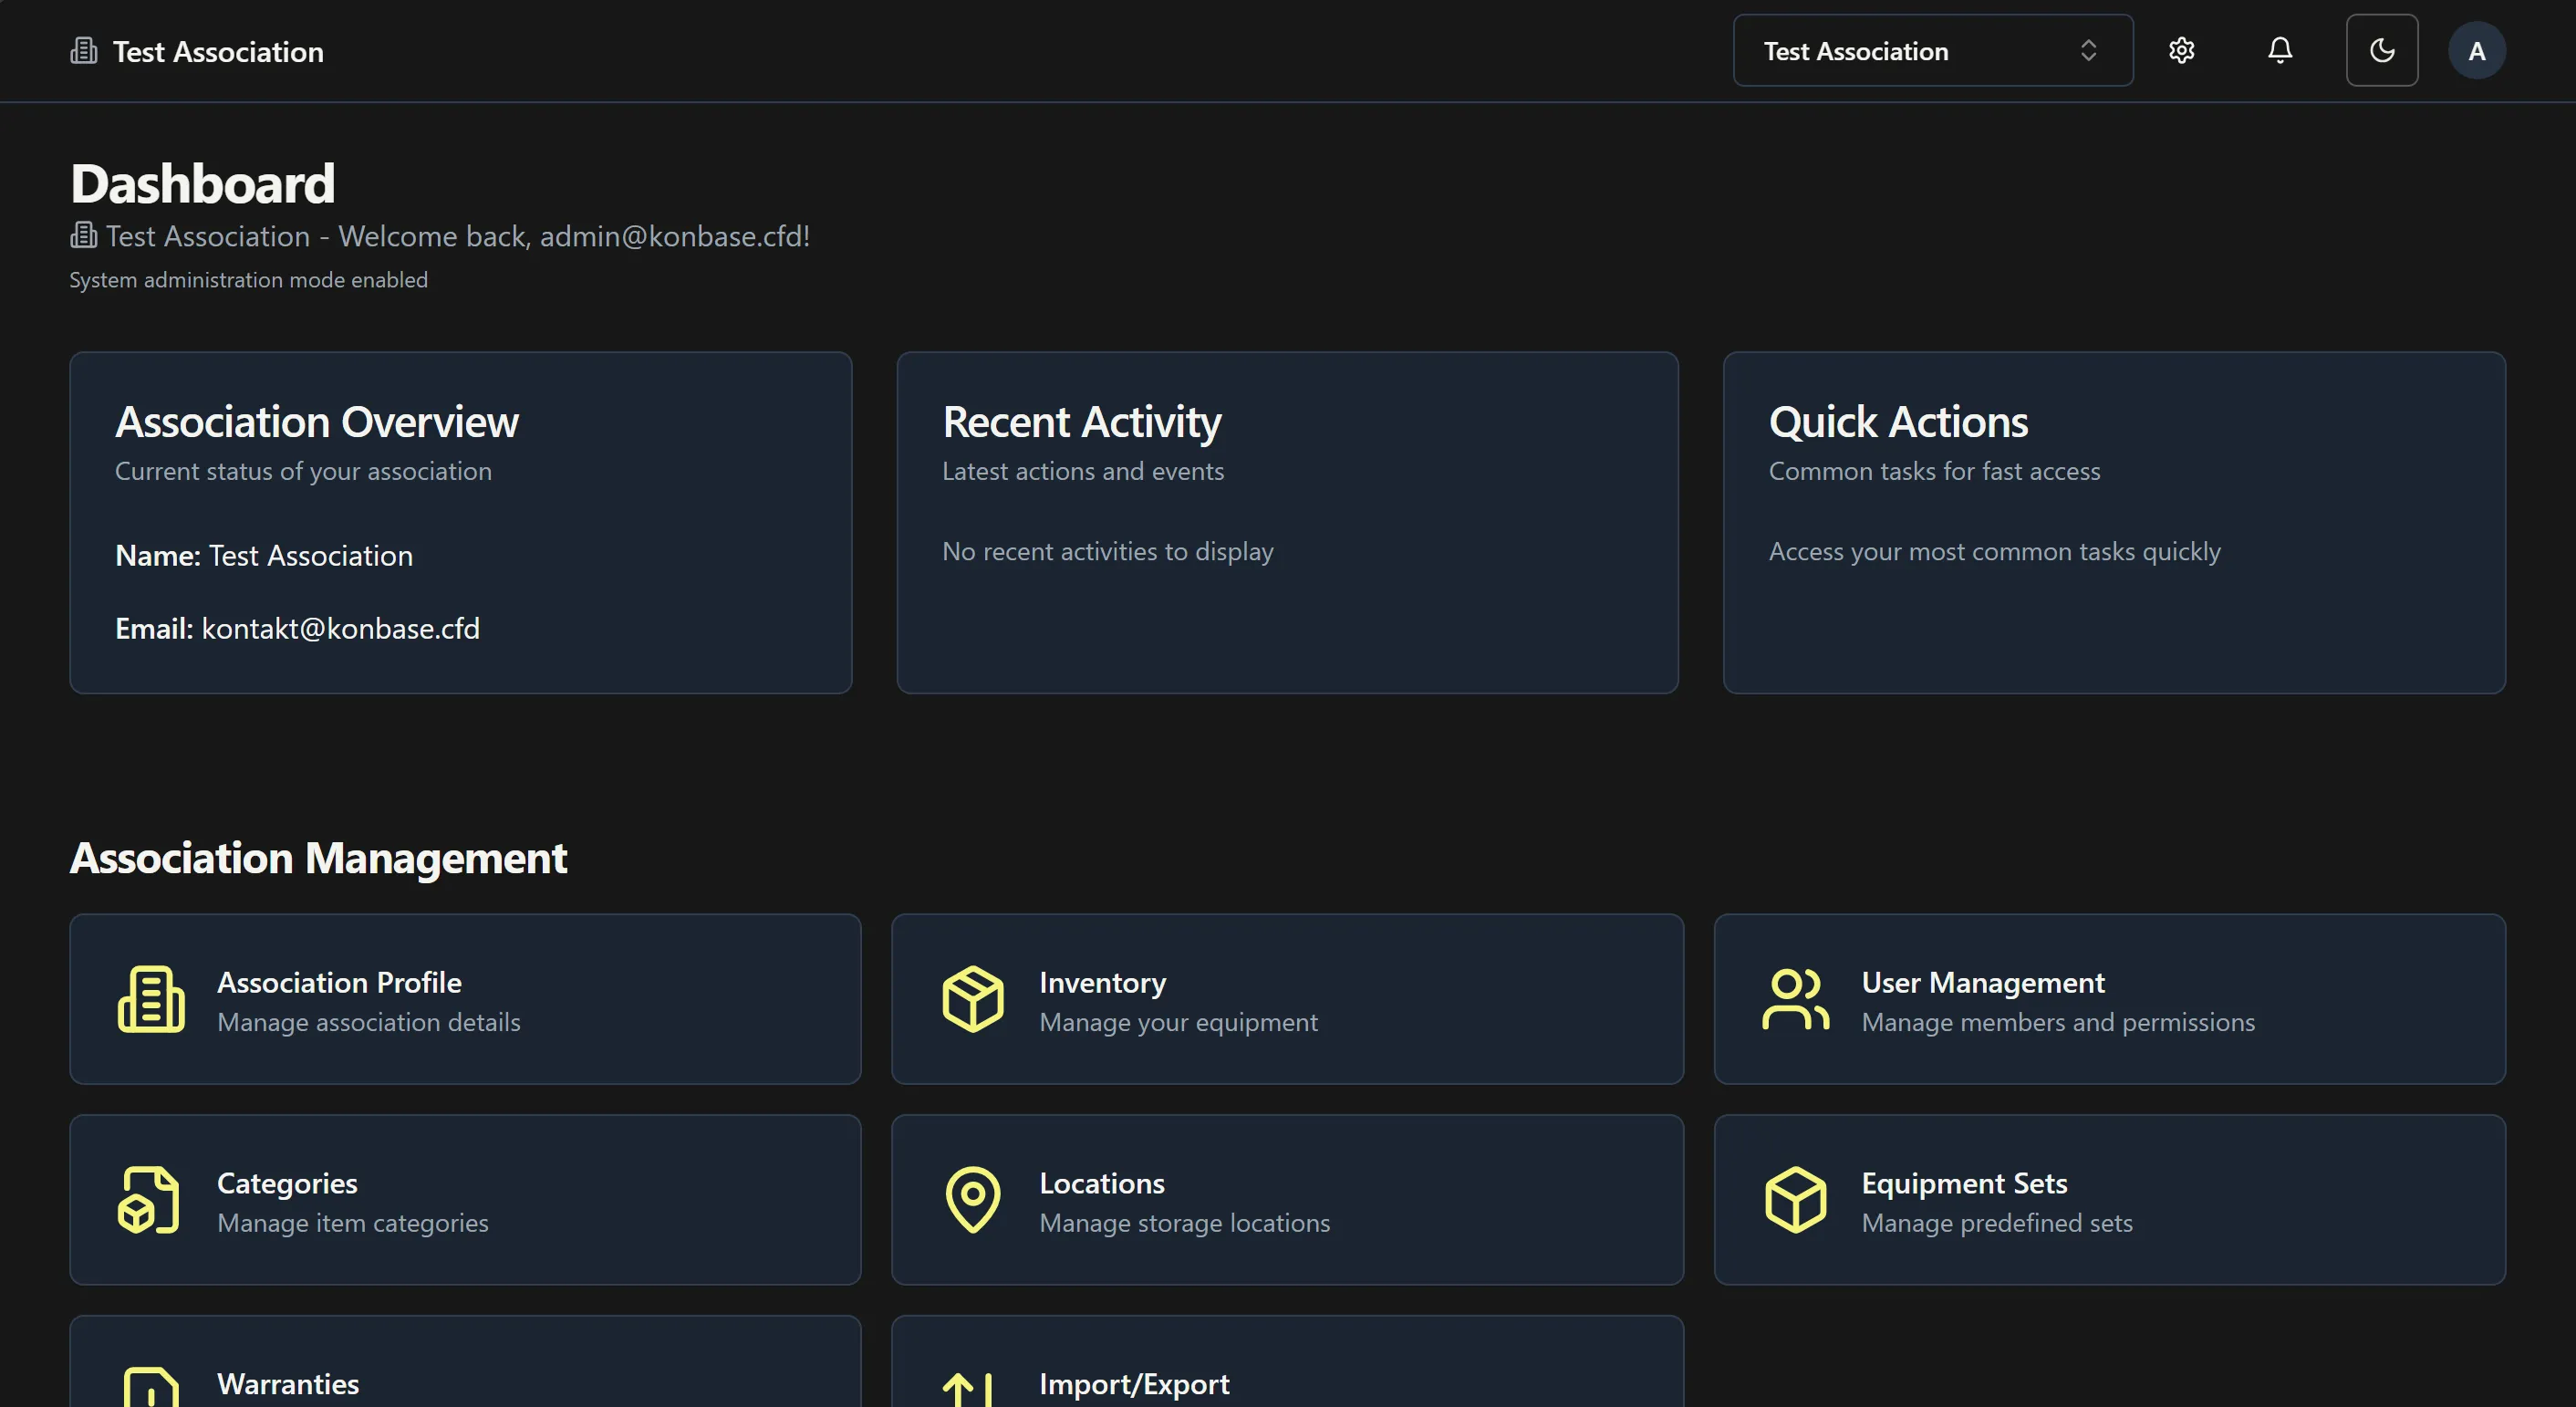Expand the Test Association selector dropdown
This screenshot has height=1407, width=2576.
pos(1932,51)
